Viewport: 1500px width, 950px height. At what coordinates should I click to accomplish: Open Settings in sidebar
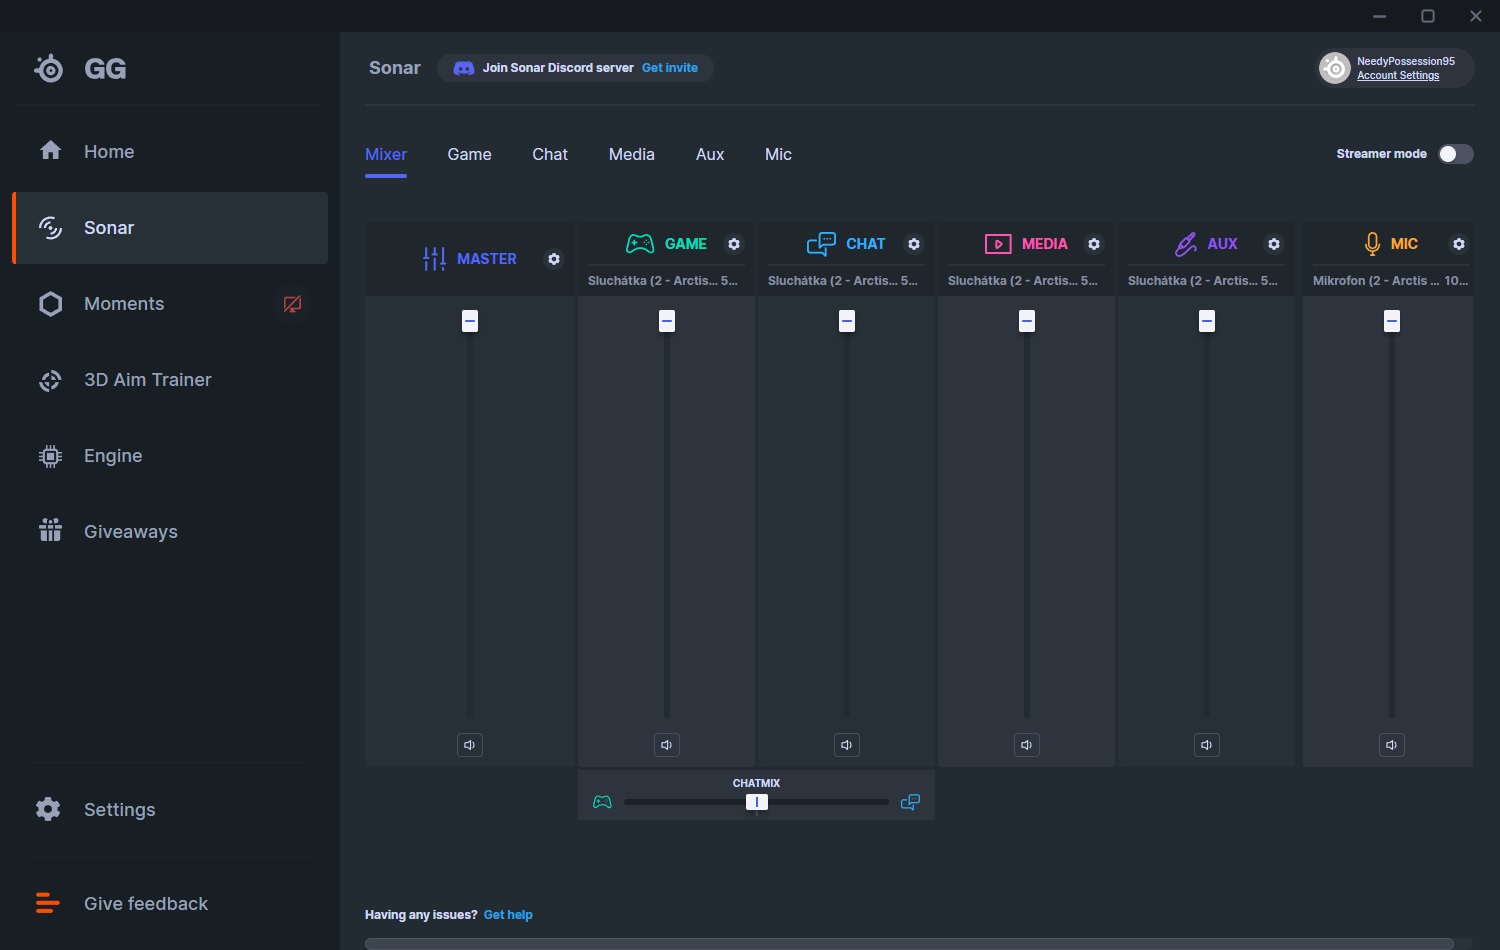click(170, 809)
